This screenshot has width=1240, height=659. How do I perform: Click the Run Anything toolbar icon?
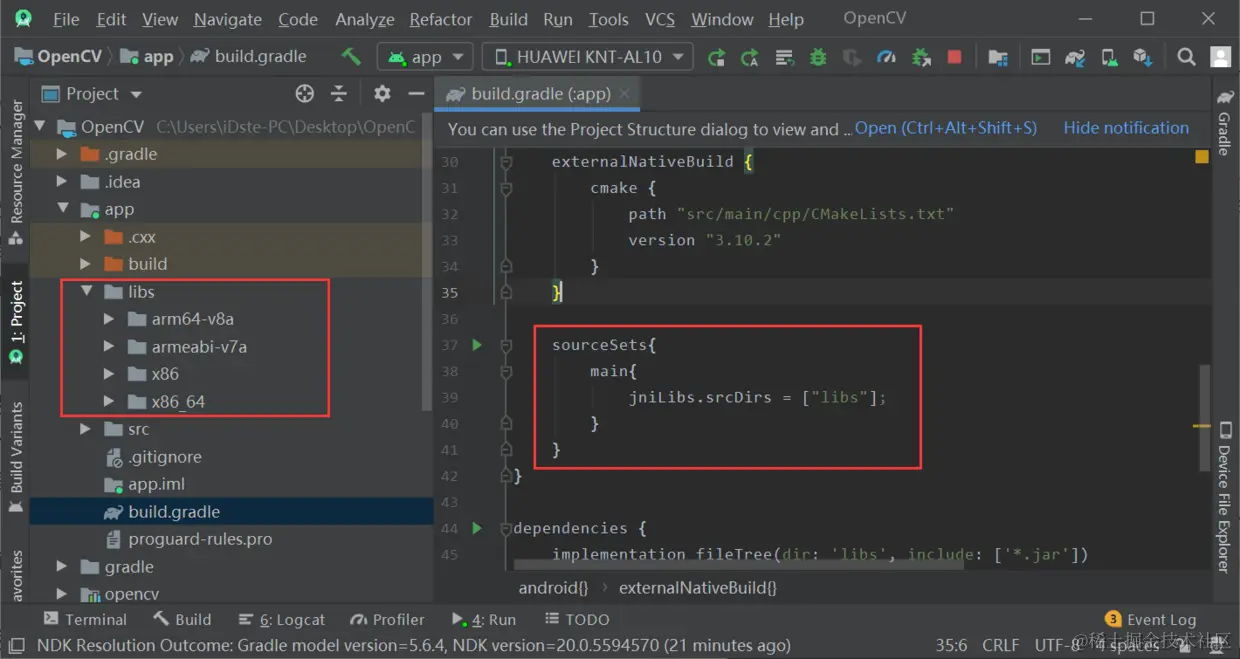coord(1041,57)
